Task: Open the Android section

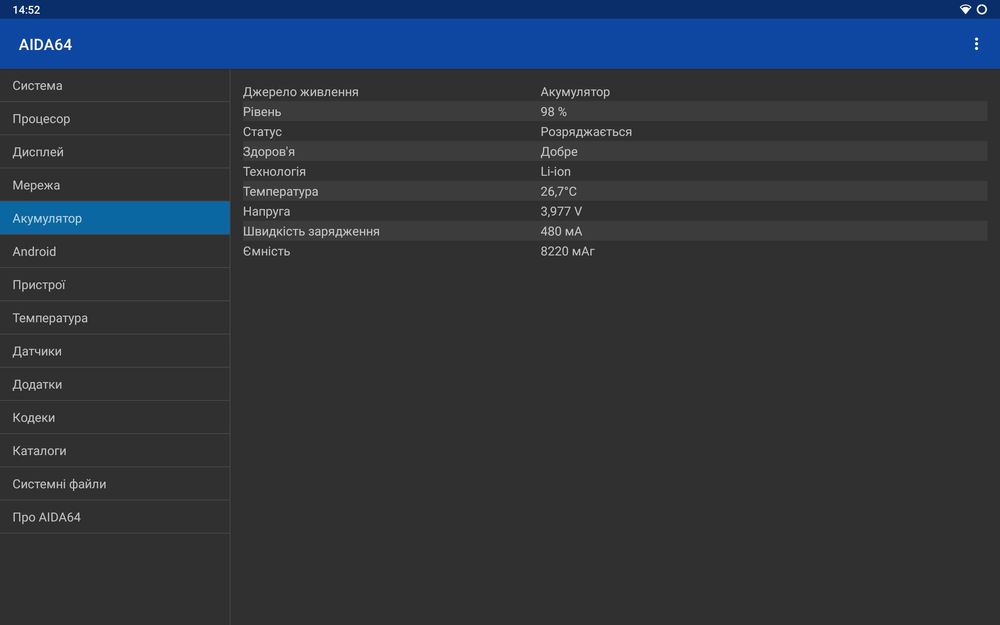Action: [x=115, y=251]
